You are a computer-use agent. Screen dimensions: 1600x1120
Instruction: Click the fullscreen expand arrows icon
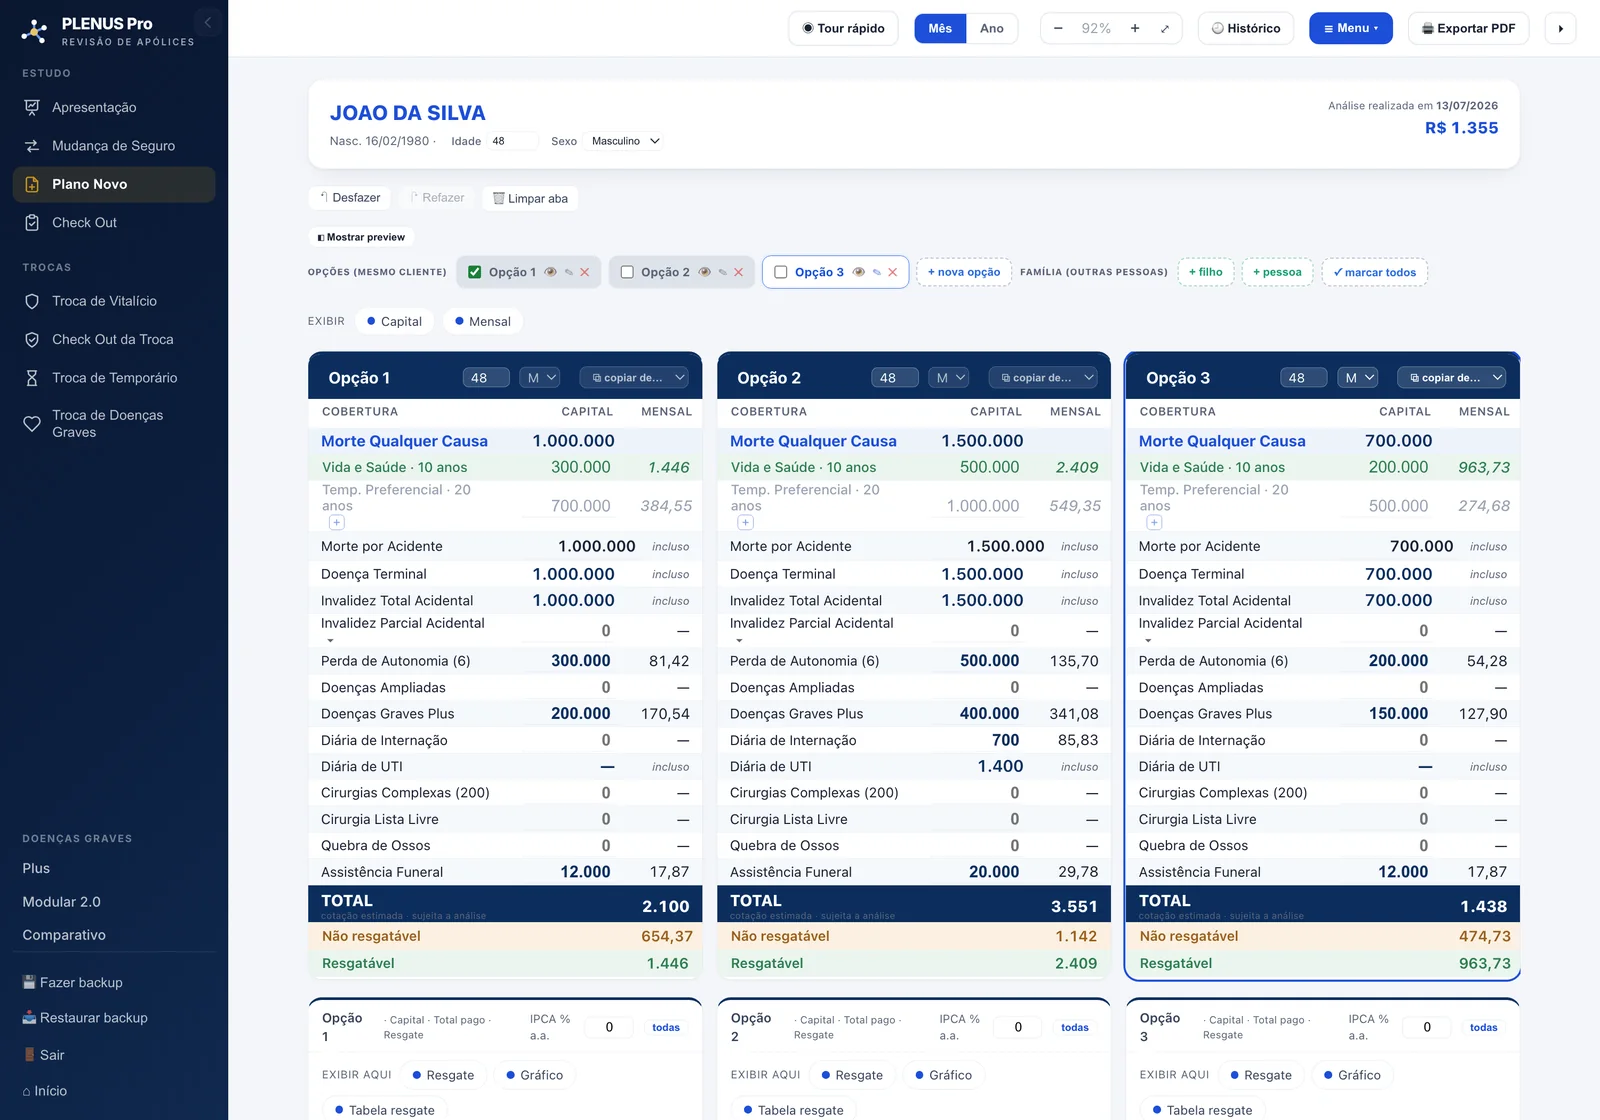click(x=1165, y=28)
